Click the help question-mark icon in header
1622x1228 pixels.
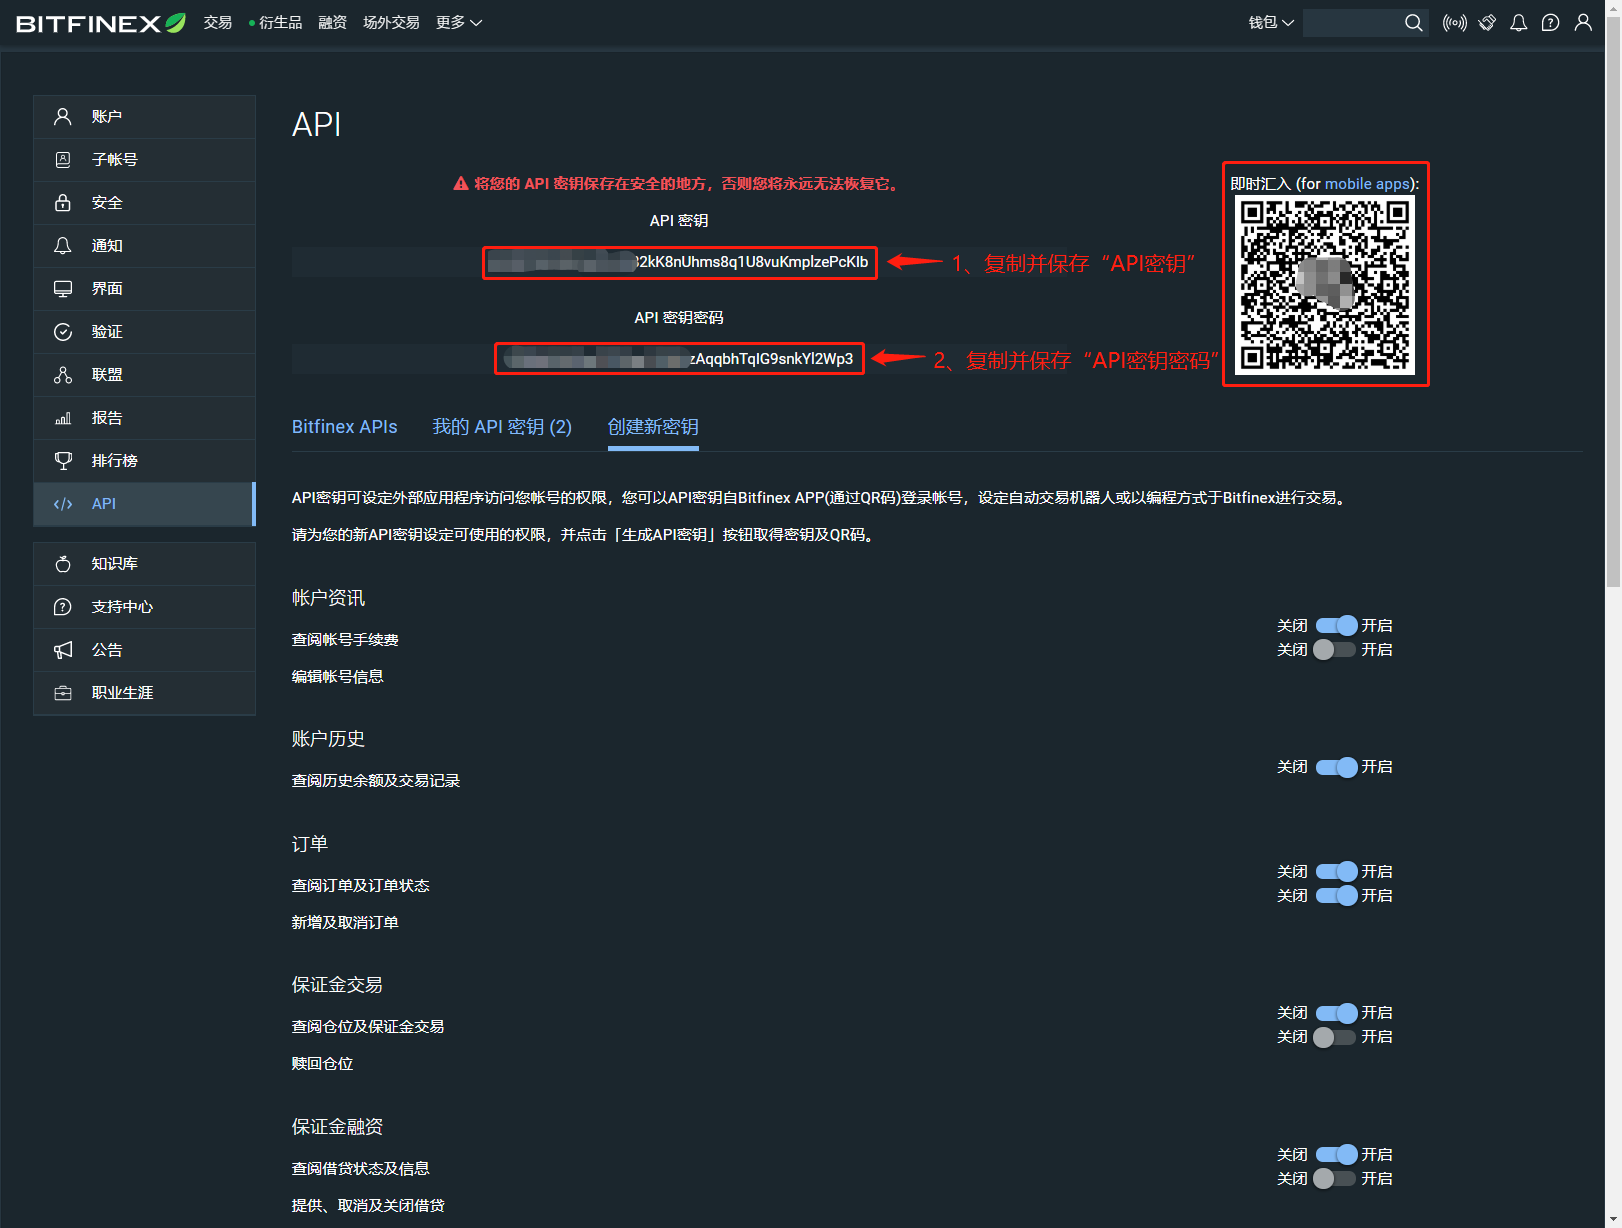(1551, 23)
